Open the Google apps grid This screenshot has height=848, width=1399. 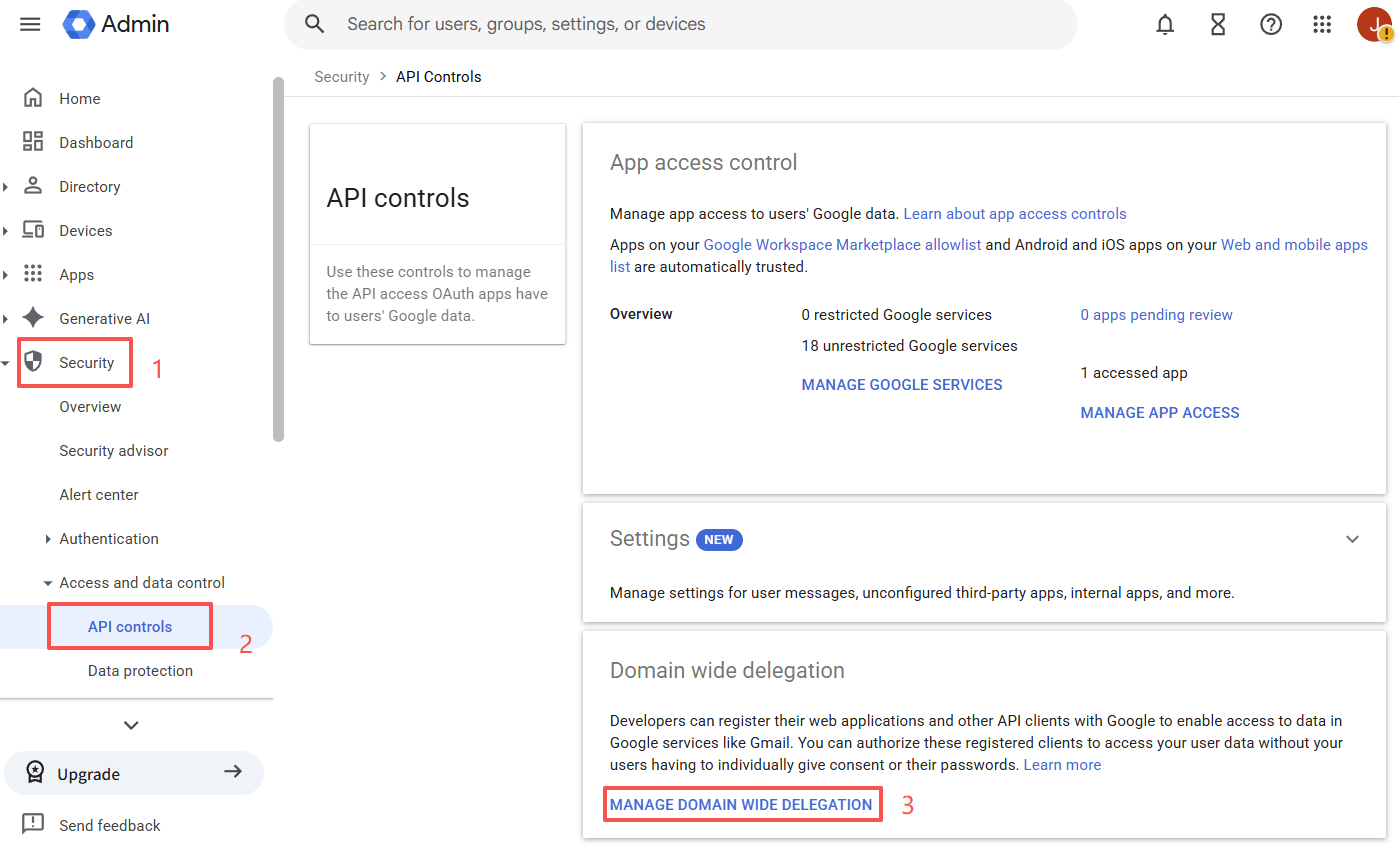(x=1323, y=24)
